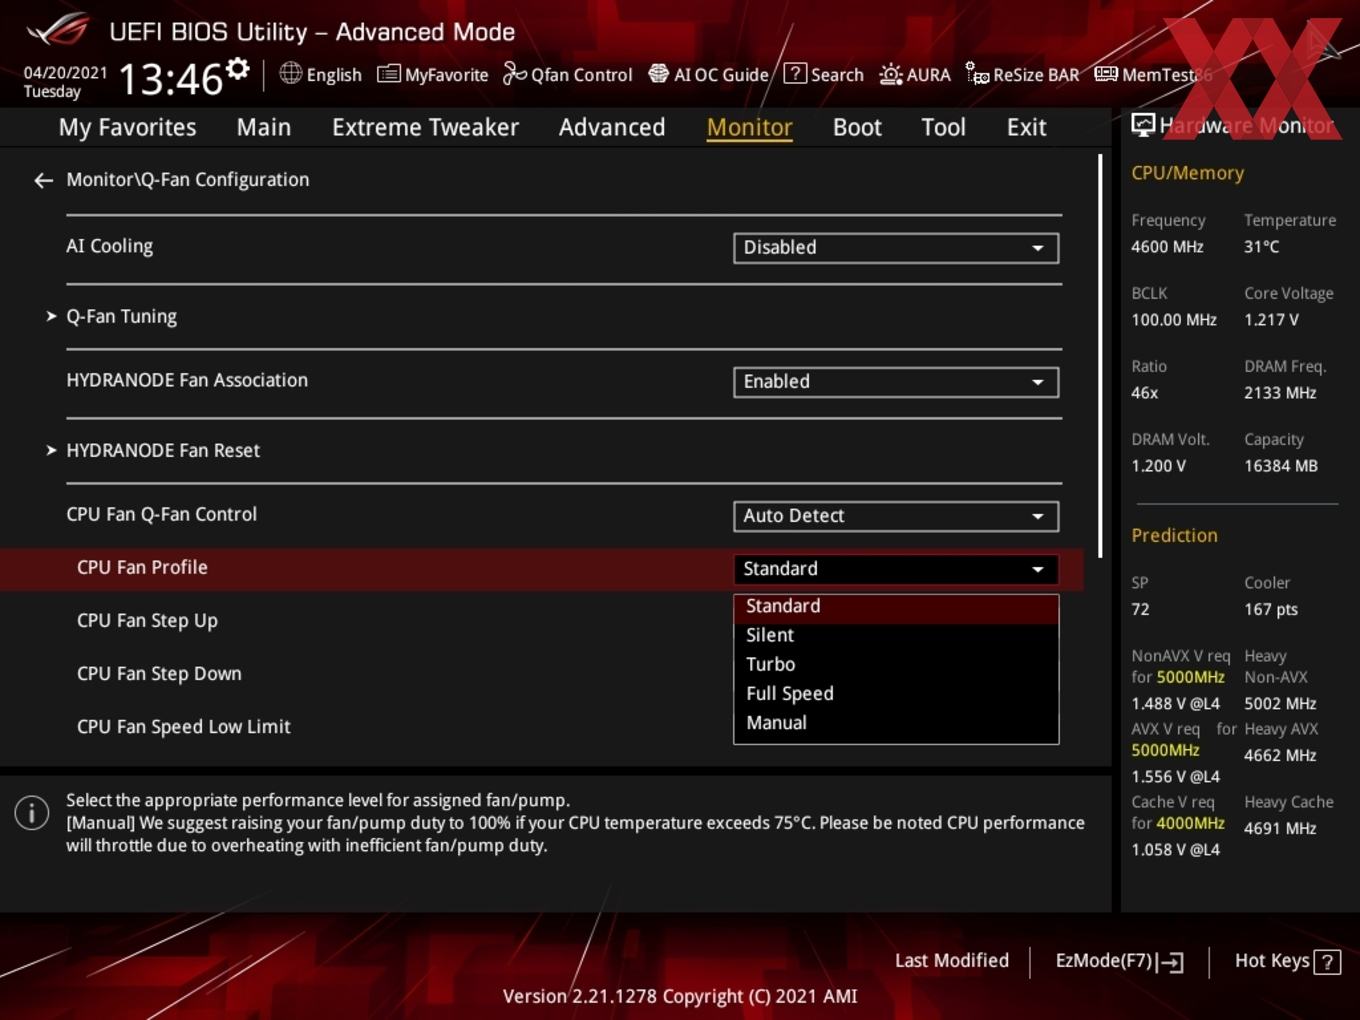Click the Hardware Monitor screen icon
The width and height of the screenshot is (1360, 1020).
(1143, 125)
